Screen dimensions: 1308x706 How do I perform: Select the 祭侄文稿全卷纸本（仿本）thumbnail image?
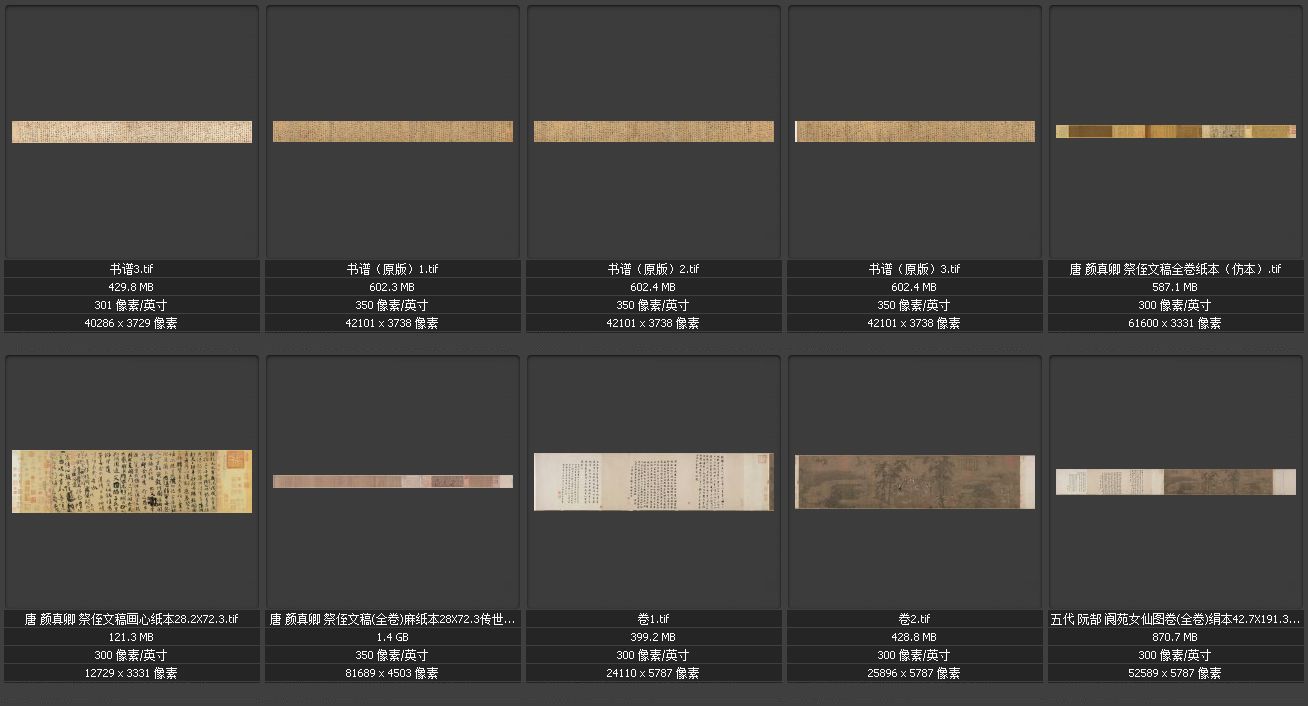1176,132
